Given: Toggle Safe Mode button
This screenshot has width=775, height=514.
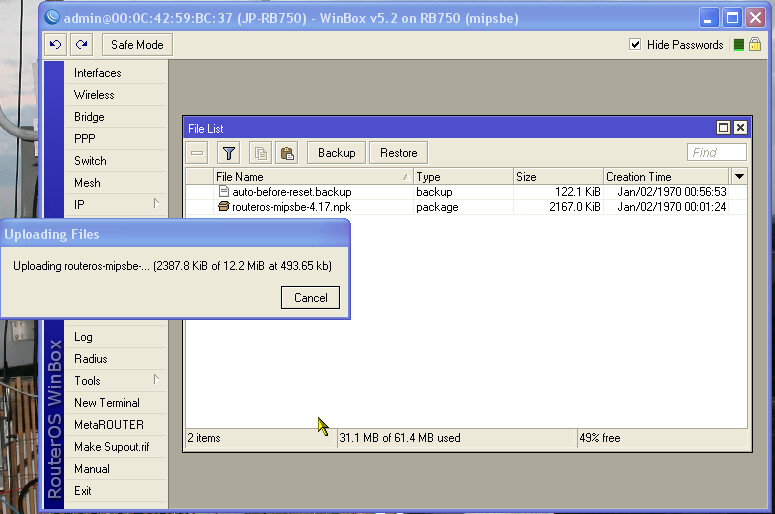Looking at the screenshot, I should coord(137,45).
